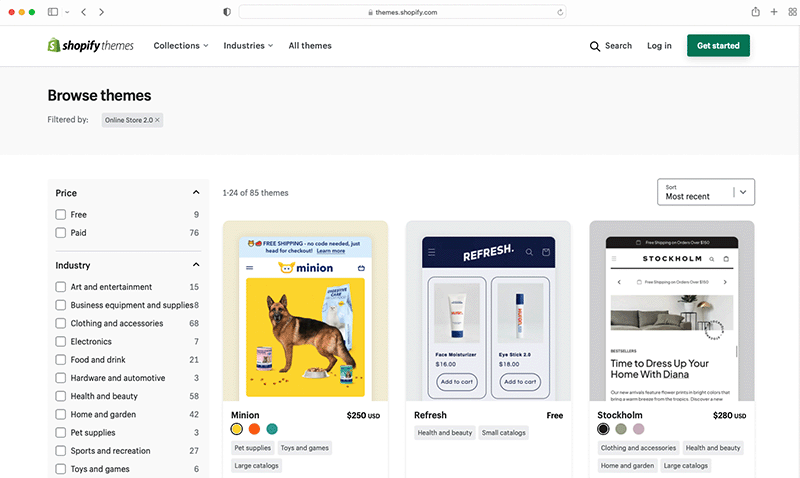Click the privacy shield icon
This screenshot has width=800, height=478.
pyautogui.click(x=227, y=12)
